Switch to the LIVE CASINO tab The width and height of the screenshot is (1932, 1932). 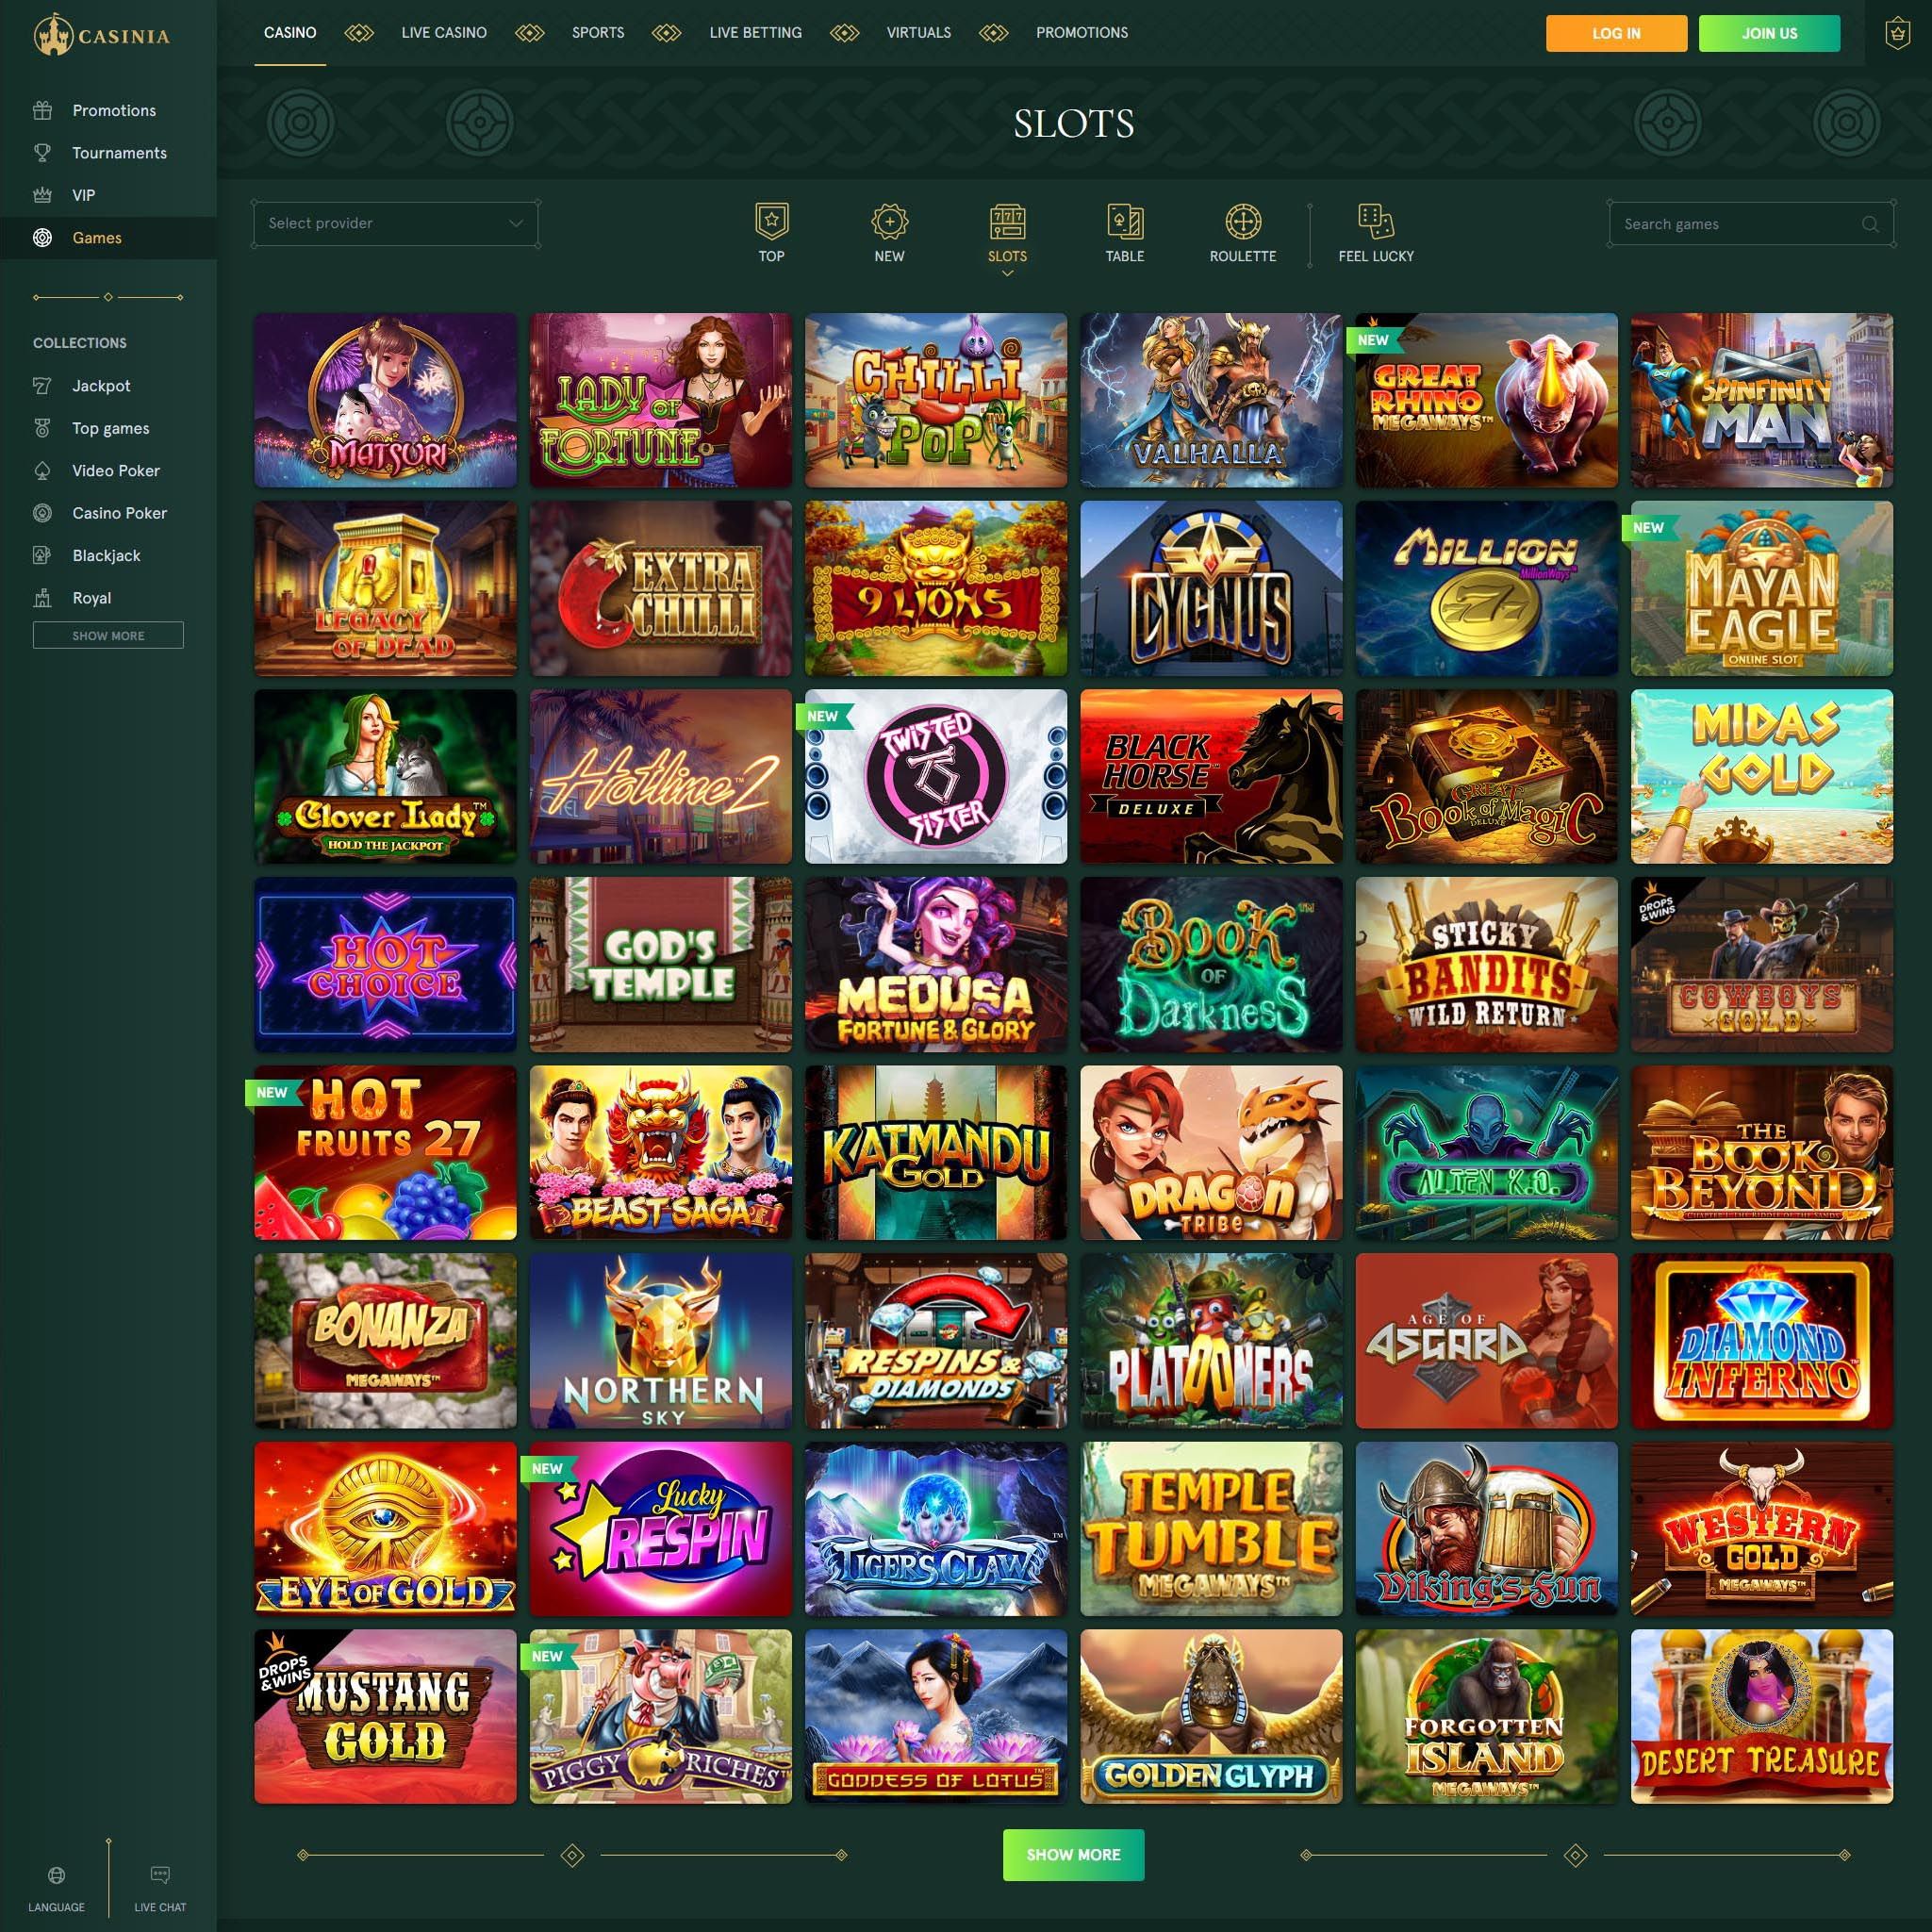coord(443,32)
